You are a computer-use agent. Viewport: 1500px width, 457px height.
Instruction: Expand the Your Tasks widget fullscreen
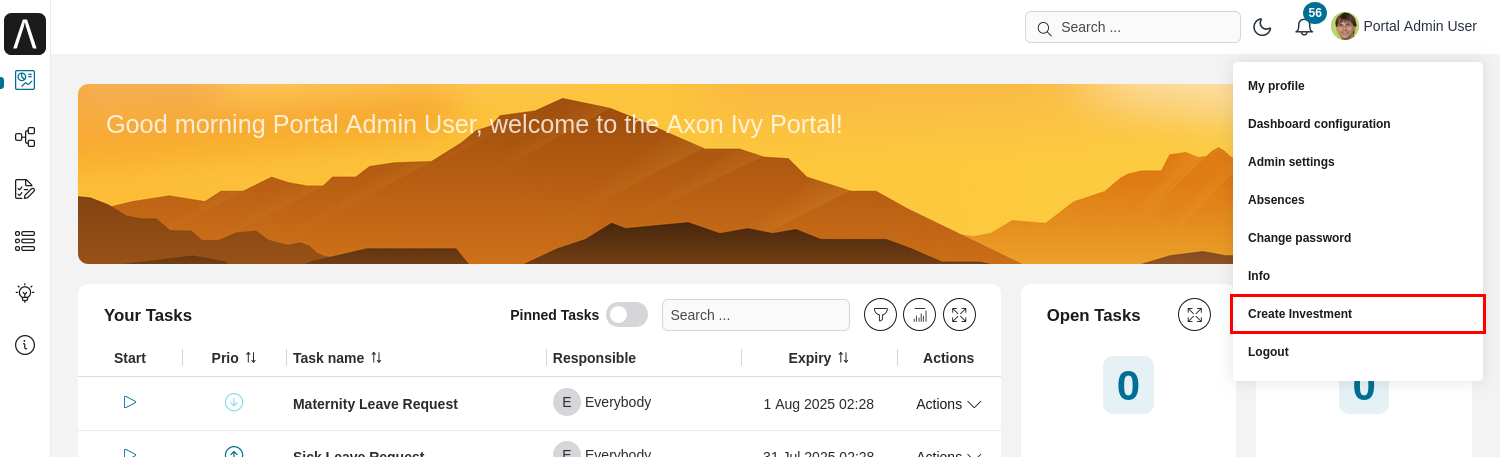(x=959, y=315)
